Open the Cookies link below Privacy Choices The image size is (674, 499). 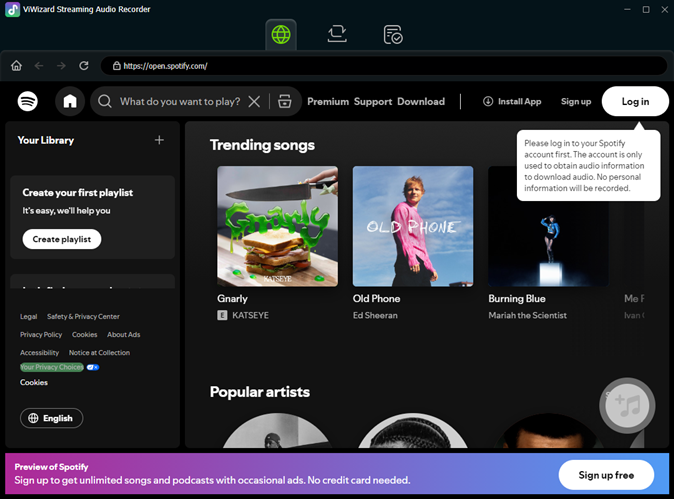(34, 383)
